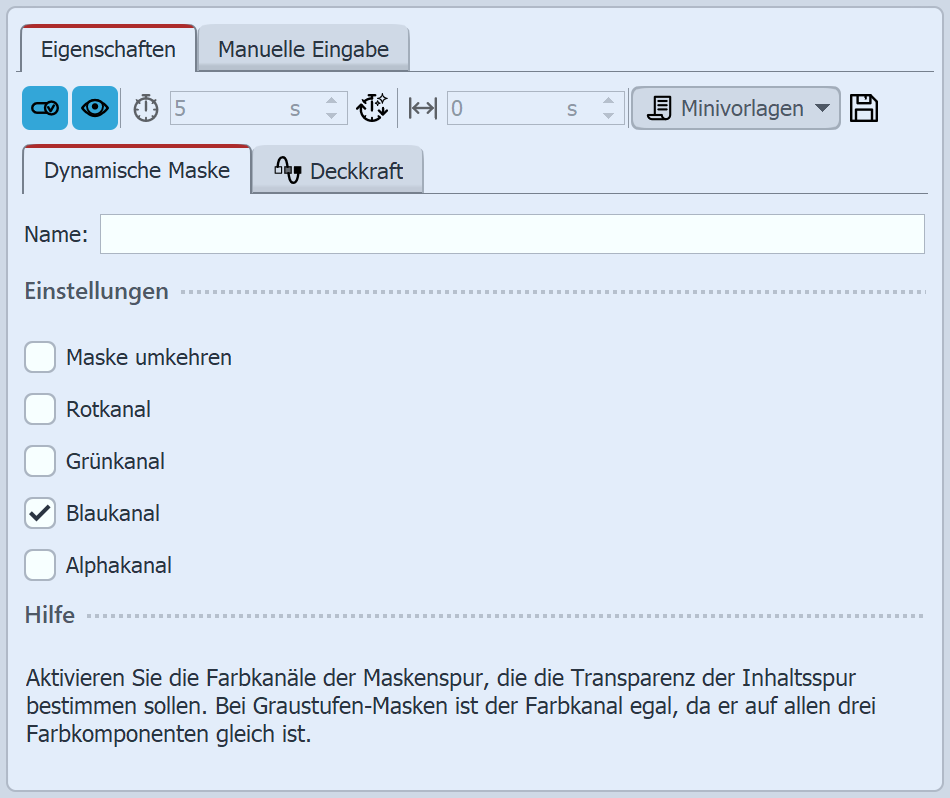Check the Rotkanal option

tap(40, 409)
